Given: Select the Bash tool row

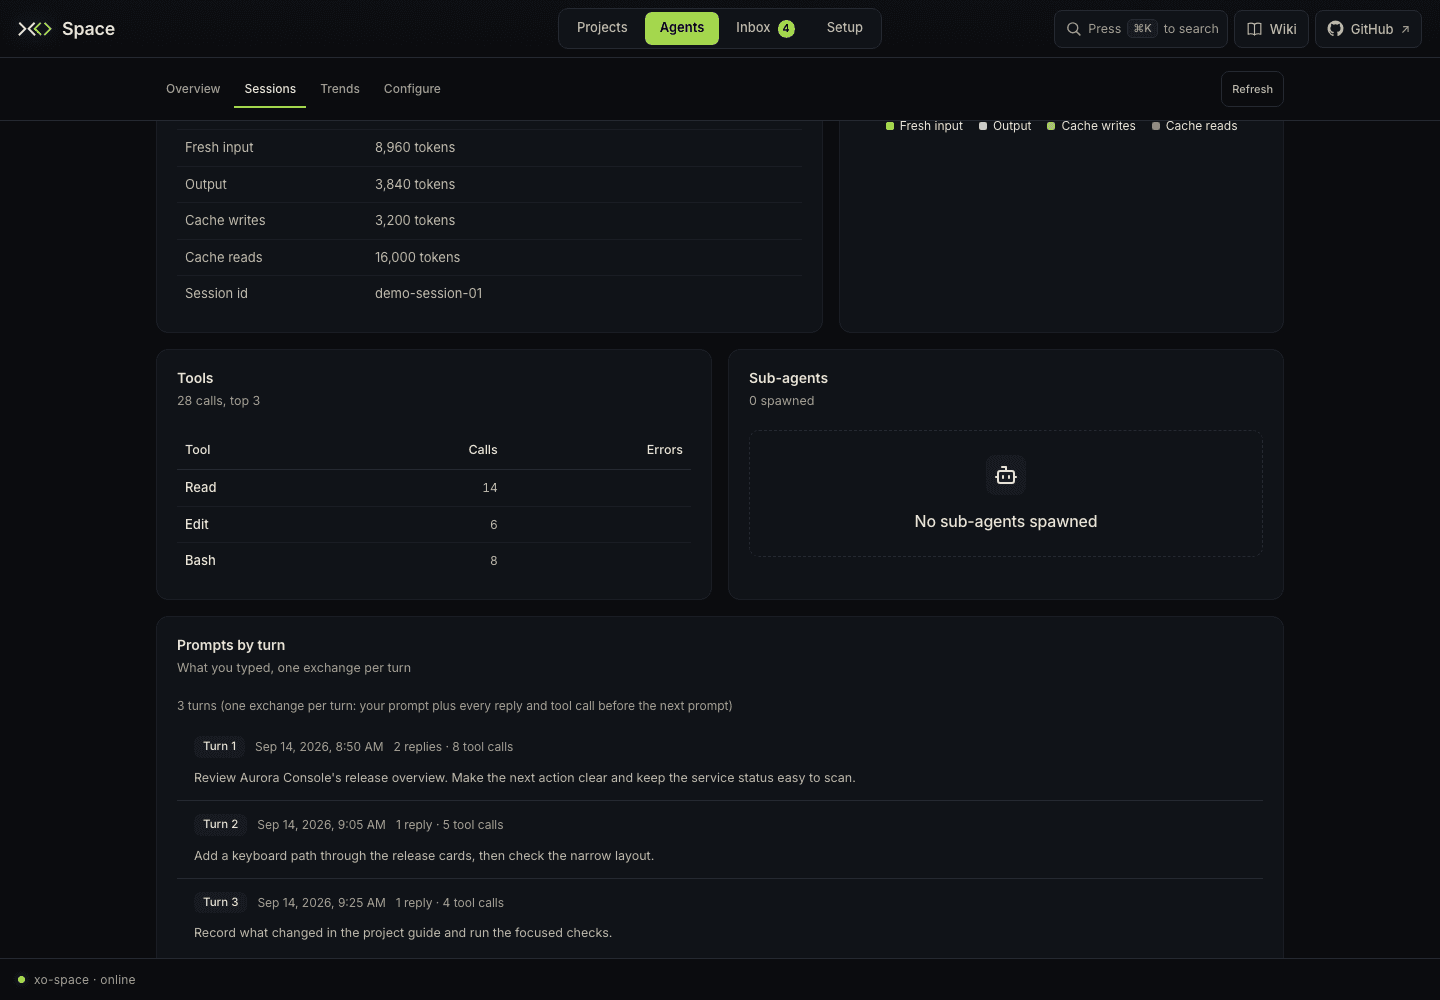Looking at the screenshot, I should (434, 561).
